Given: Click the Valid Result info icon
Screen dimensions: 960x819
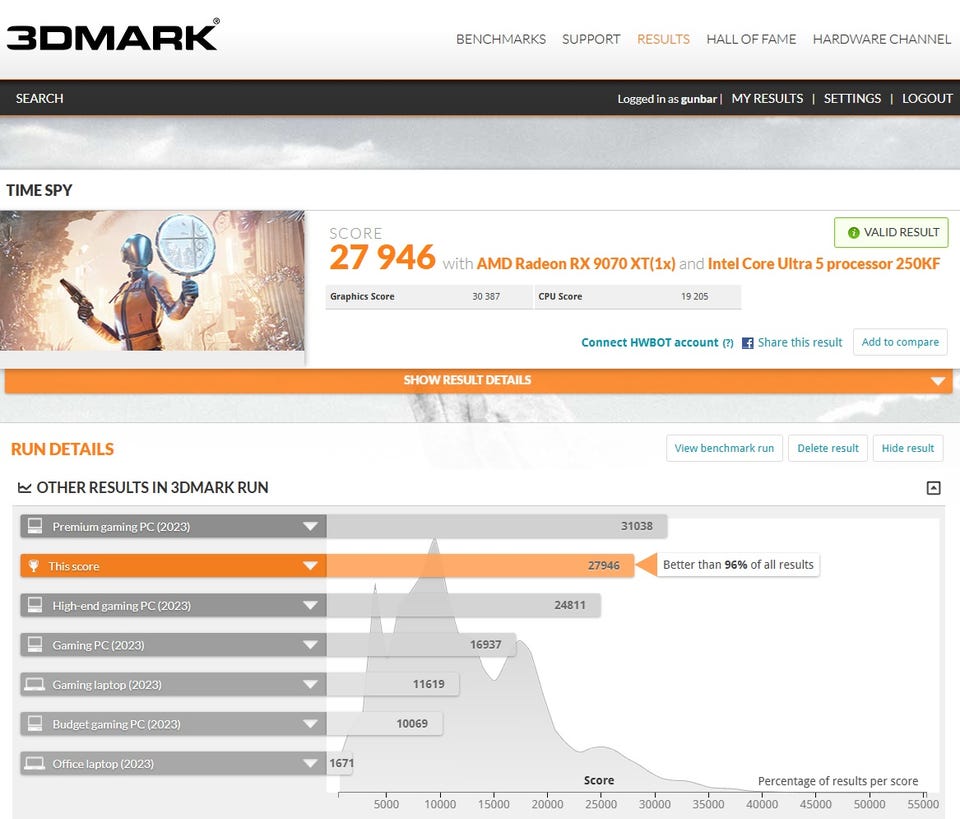Looking at the screenshot, I should [853, 233].
